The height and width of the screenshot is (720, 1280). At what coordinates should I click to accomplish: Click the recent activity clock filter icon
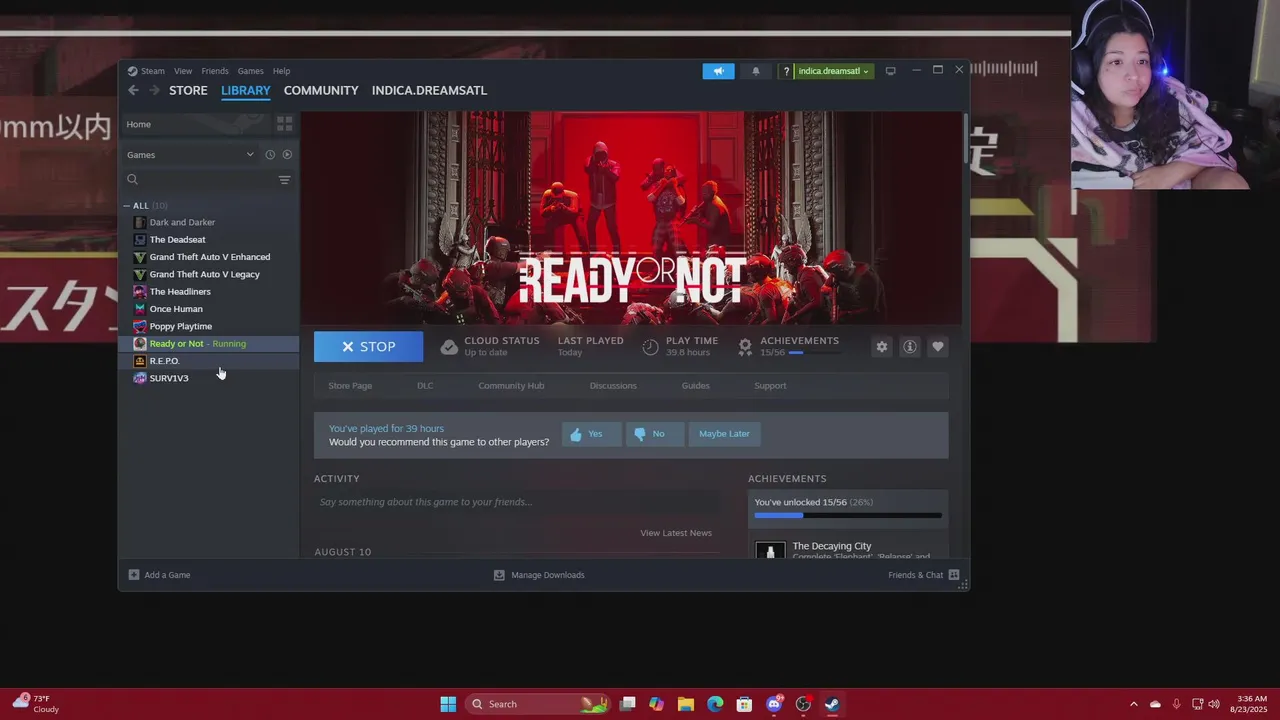tap(270, 155)
